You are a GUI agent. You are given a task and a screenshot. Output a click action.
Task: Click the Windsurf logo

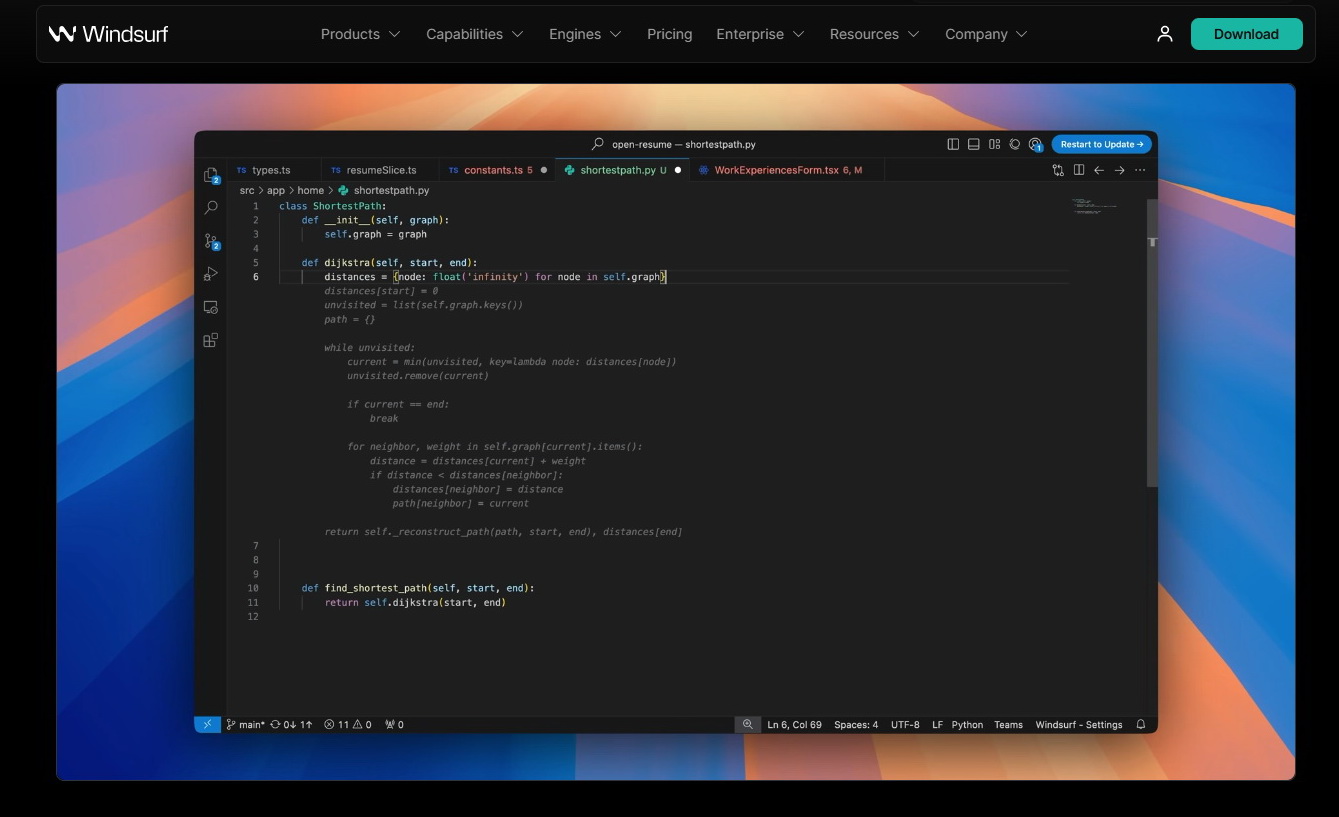[x=108, y=34]
